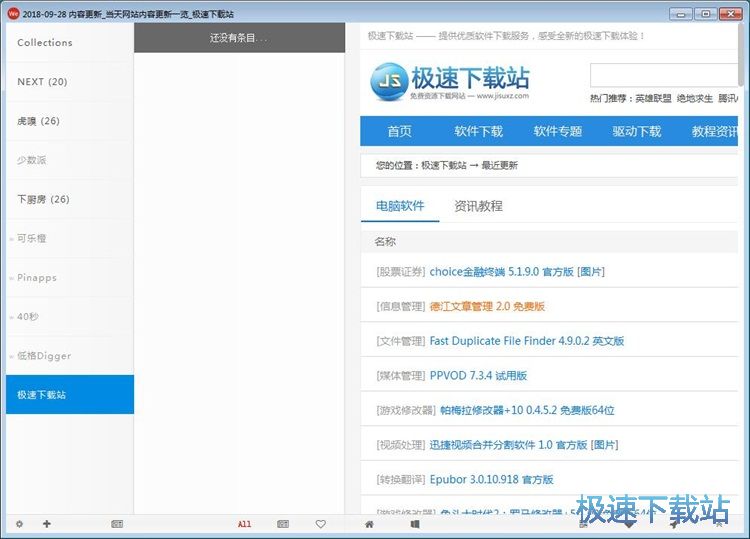Image resolution: width=750 pixels, height=539 pixels.
Task: Select the 可乐橙 feed
Action: pos(70,239)
